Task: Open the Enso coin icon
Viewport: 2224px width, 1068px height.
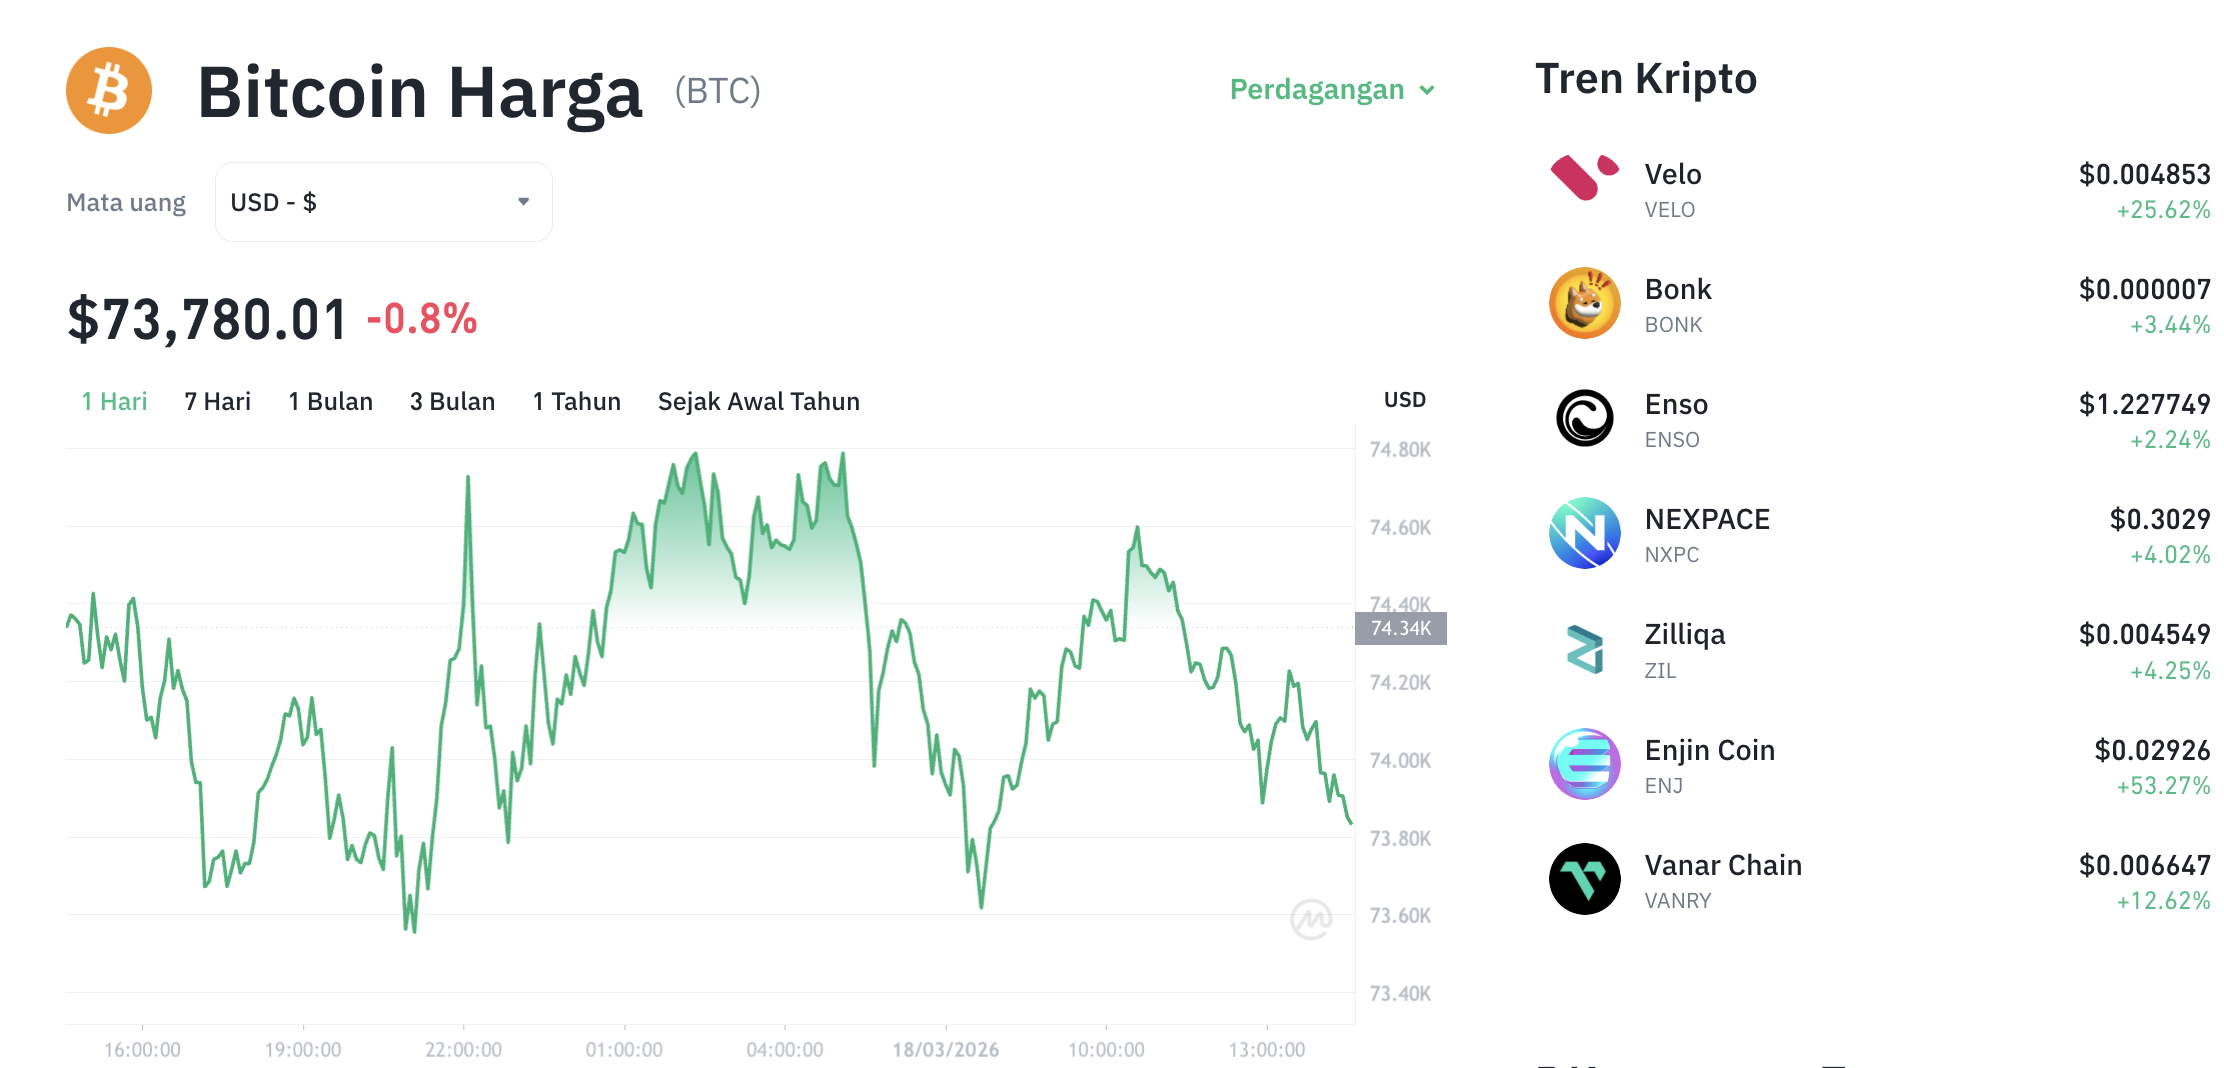Action: click(x=1584, y=419)
